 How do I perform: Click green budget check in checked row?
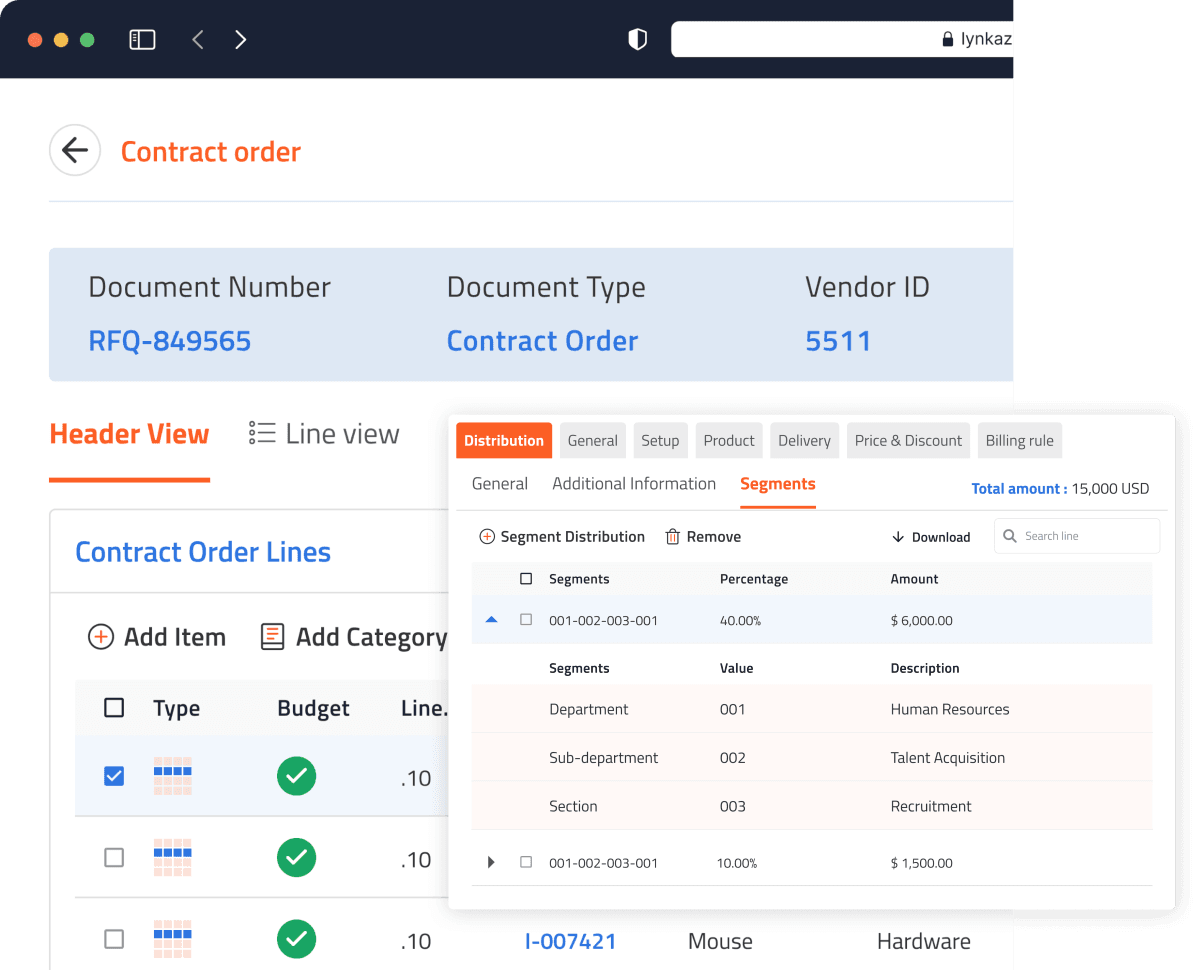pyautogui.click(x=296, y=777)
